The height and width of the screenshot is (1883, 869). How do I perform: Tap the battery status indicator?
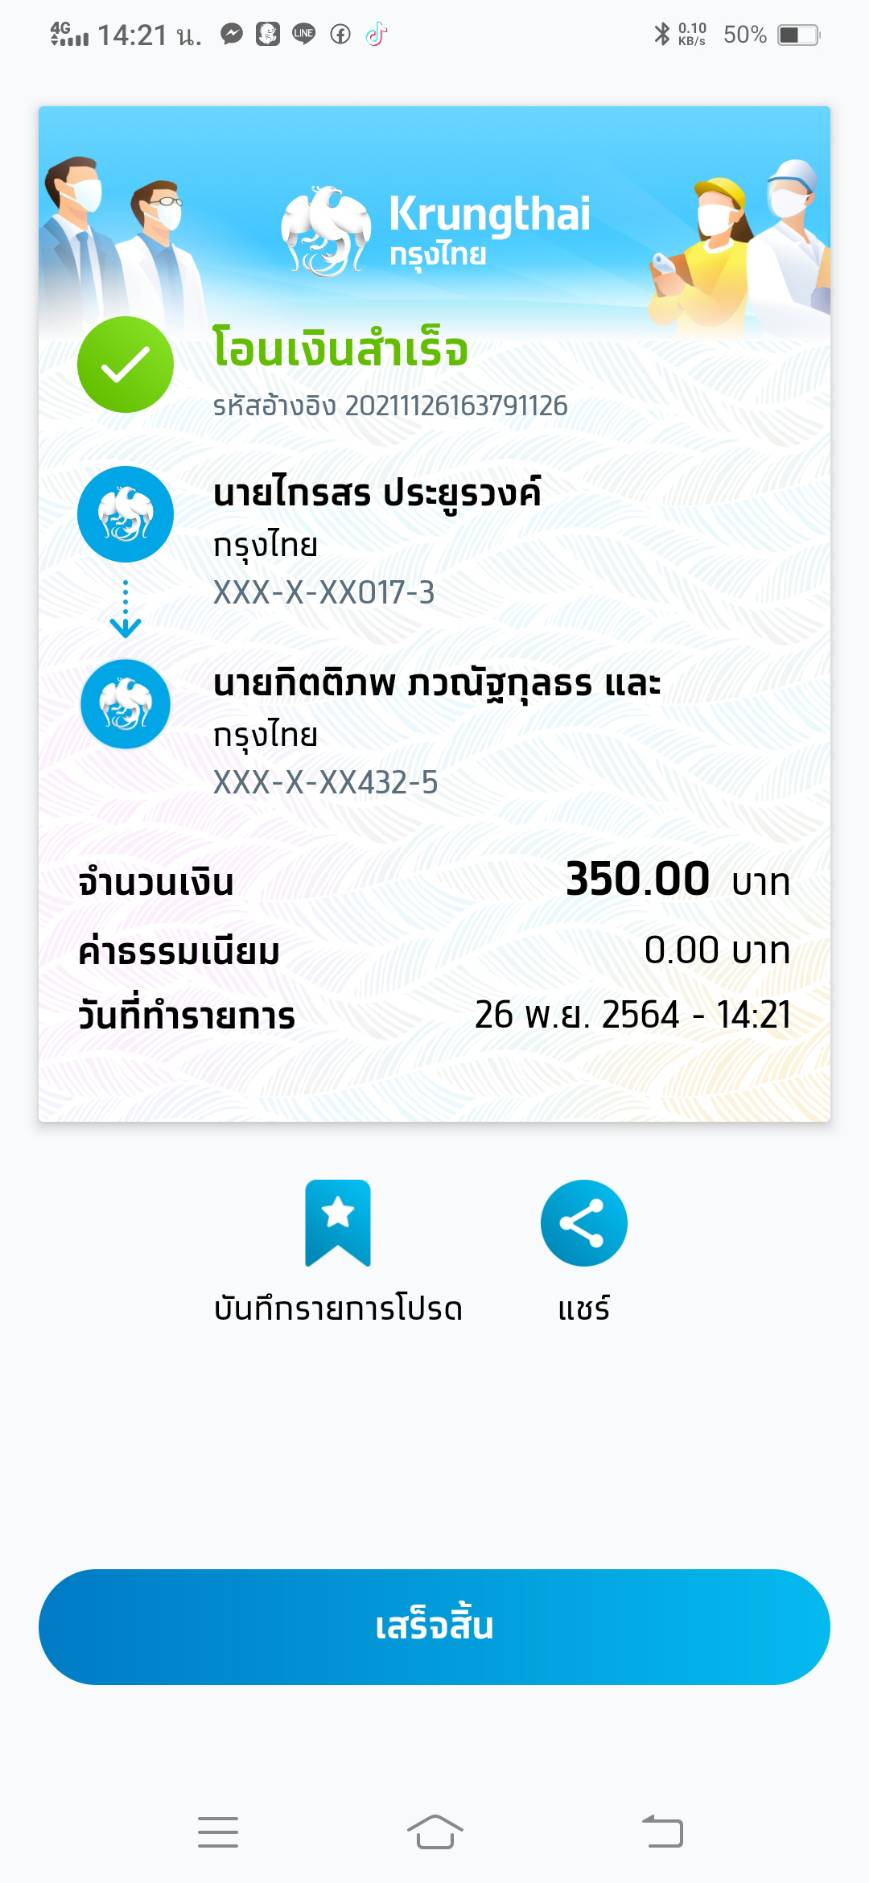(798, 35)
